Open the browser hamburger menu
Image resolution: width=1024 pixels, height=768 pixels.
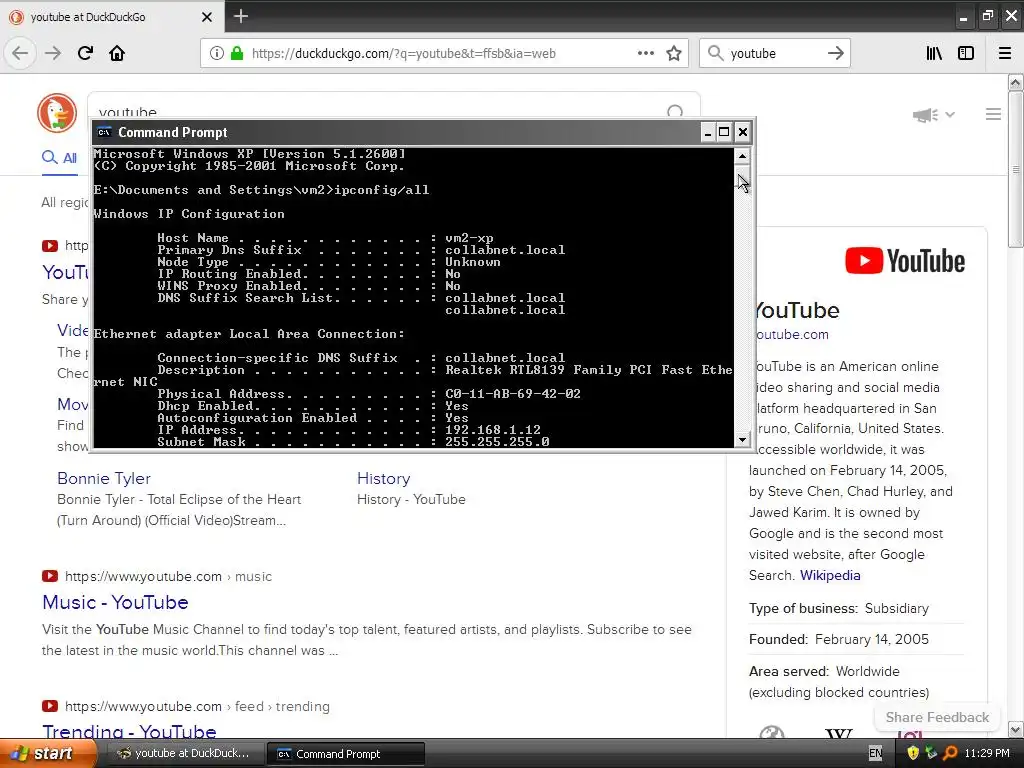click(x=1005, y=53)
